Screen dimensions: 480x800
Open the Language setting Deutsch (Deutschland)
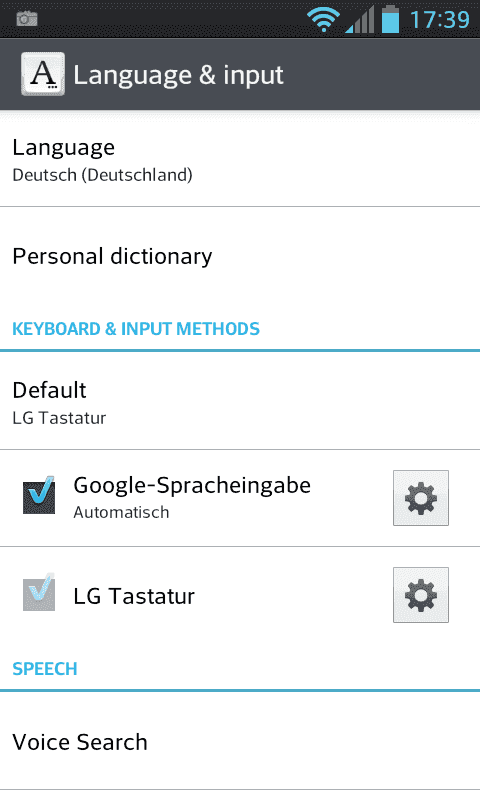tap(240, 160)
